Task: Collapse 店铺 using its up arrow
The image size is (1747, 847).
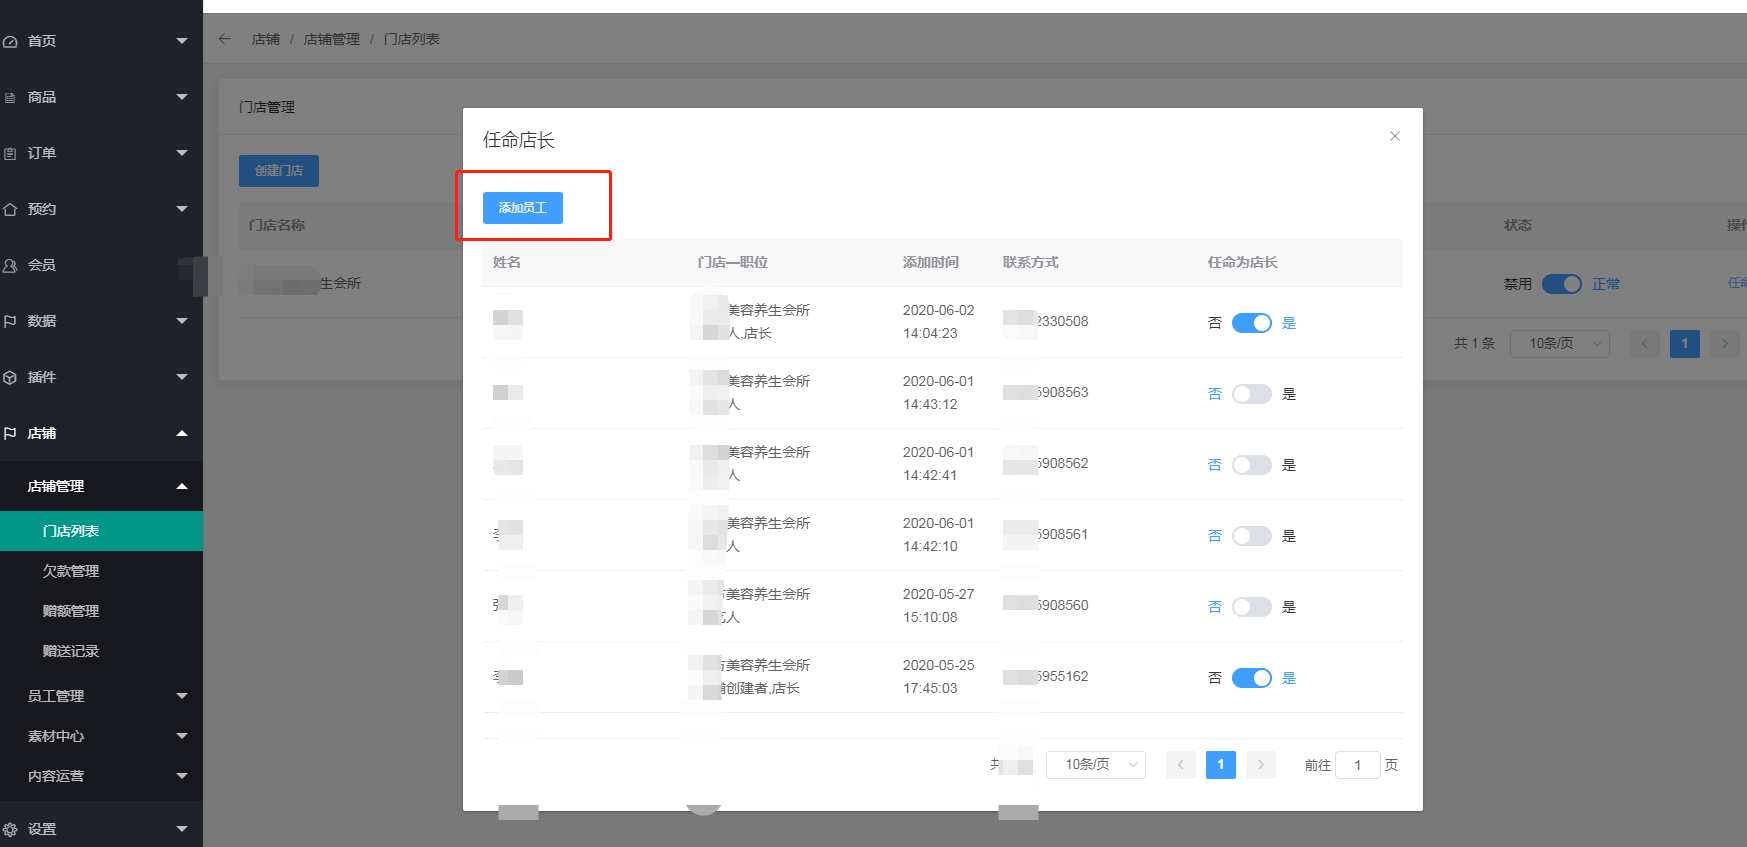Action: pyautogui.click(x=182, y=433)
